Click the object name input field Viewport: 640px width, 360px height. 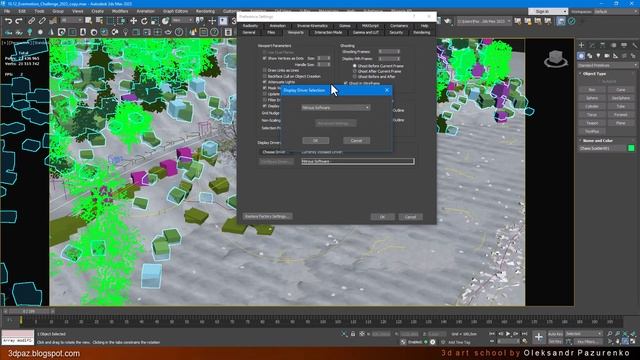click(x=602, y=148)
